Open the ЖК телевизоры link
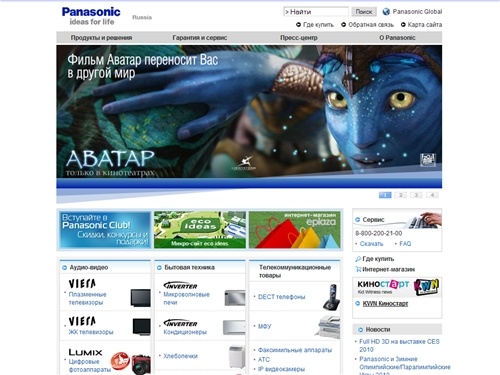Screen dimensions: 500x375 coord(91,332)
